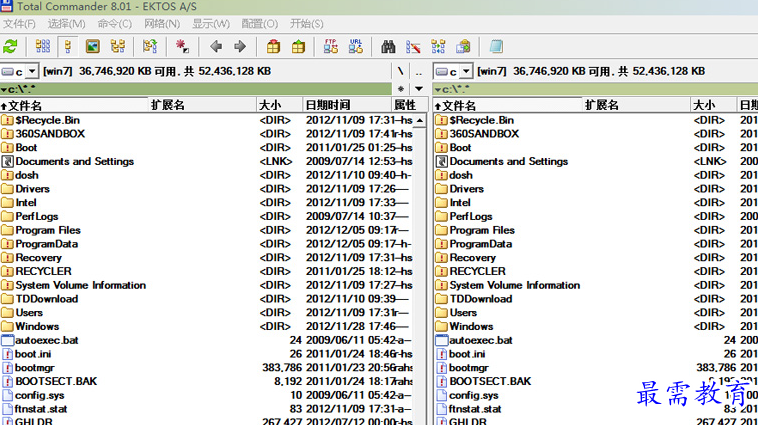
Task: Open the 命令(C) menu
Action: (x=115, y=24)
